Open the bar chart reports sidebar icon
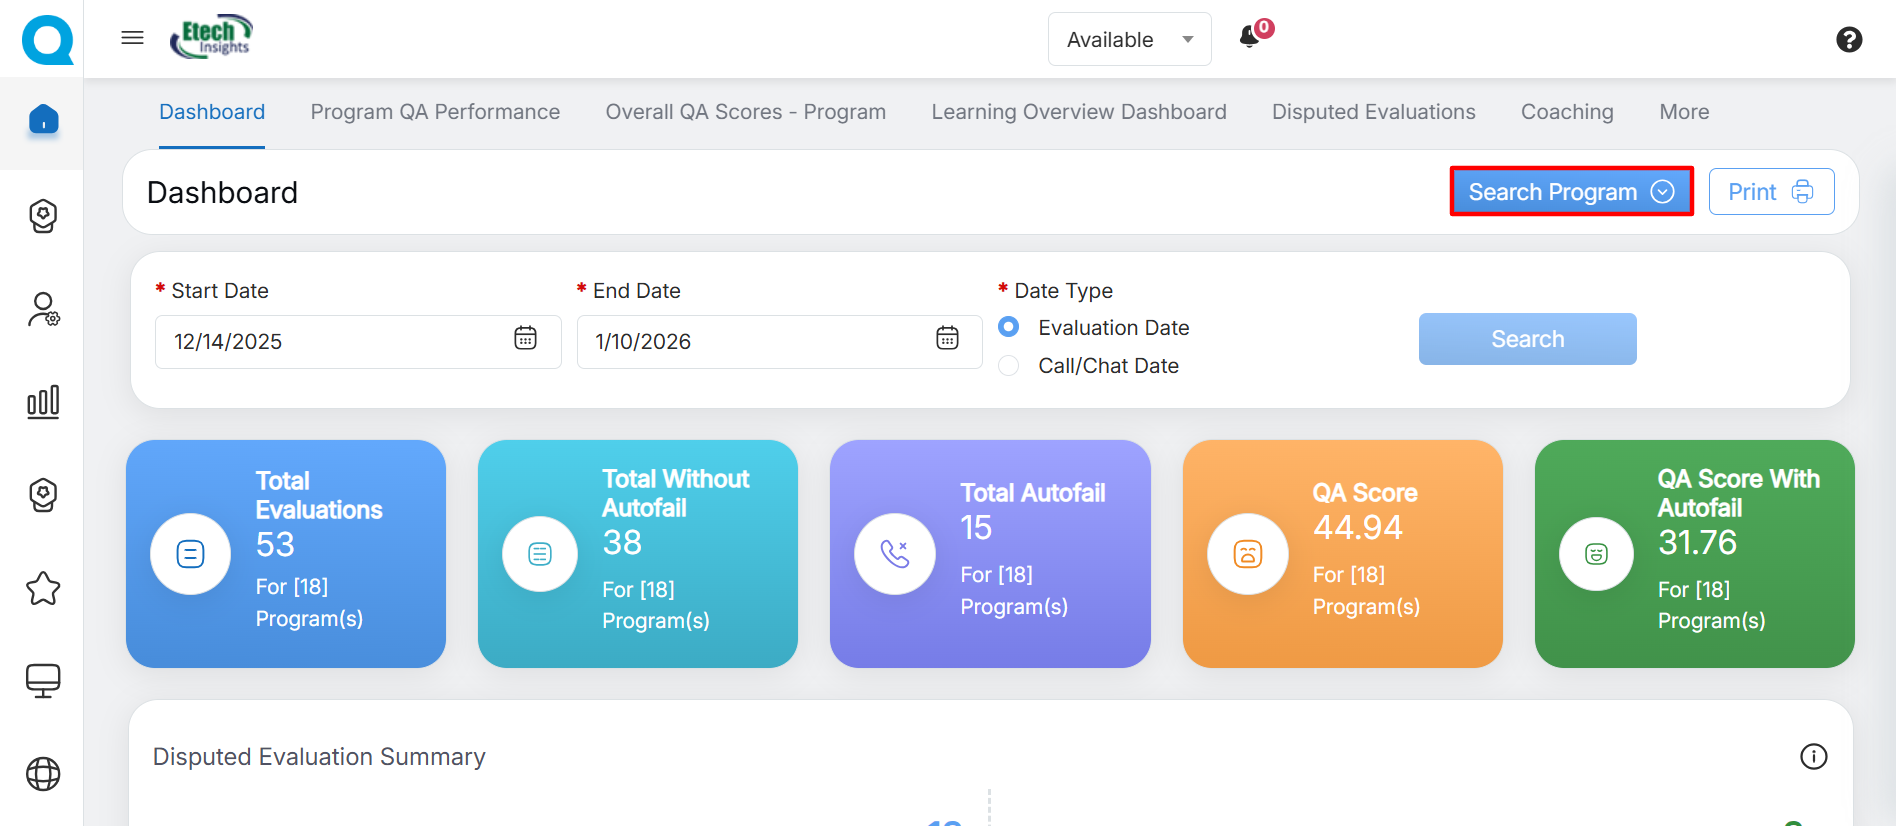Viewport: 1896px width, 826px height. click(43, 402)
